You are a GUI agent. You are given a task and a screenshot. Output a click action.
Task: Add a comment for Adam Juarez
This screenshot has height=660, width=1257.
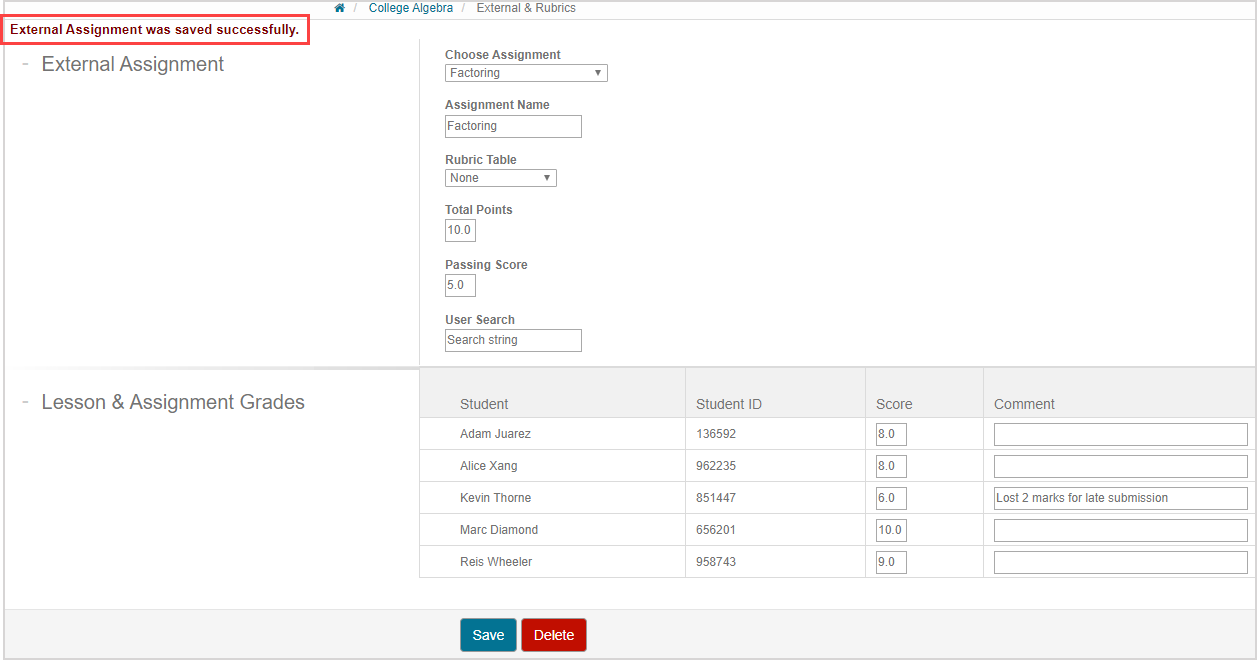(1120, 434)
